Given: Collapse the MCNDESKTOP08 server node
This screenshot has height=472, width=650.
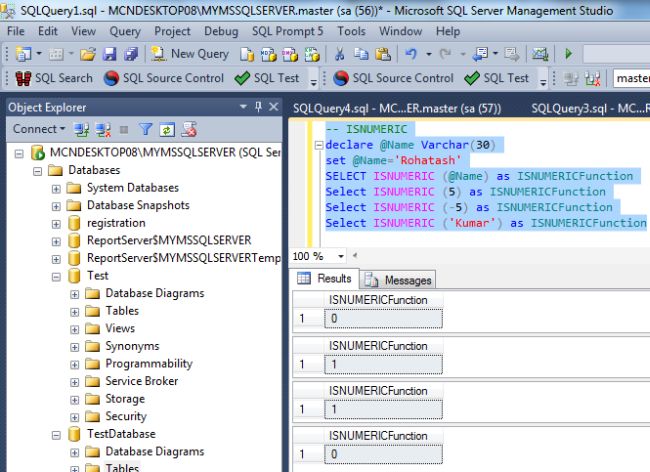Looking at the screenshot, I should tap(19, 154).
